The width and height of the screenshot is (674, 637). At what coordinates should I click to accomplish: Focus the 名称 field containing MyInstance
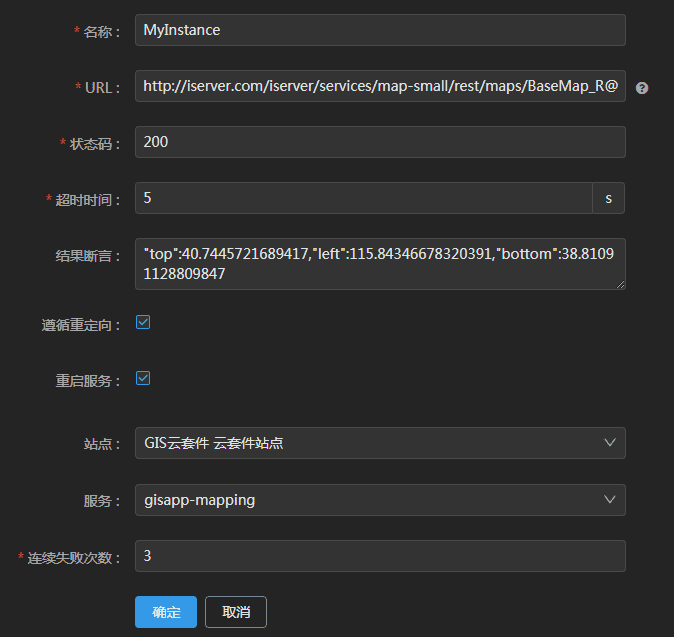tap(380, 30)
